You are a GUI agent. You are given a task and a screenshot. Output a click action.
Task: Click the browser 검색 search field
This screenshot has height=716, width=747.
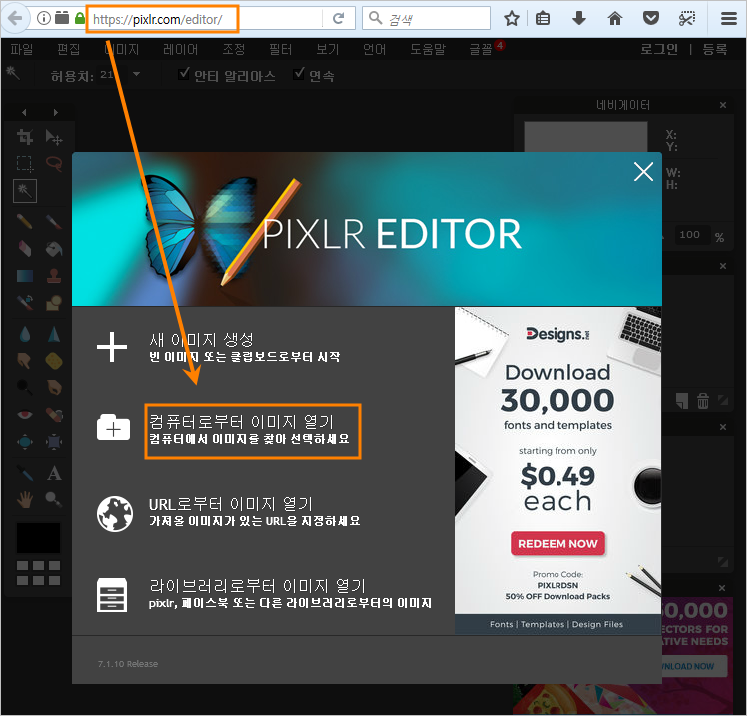point(426,19)
